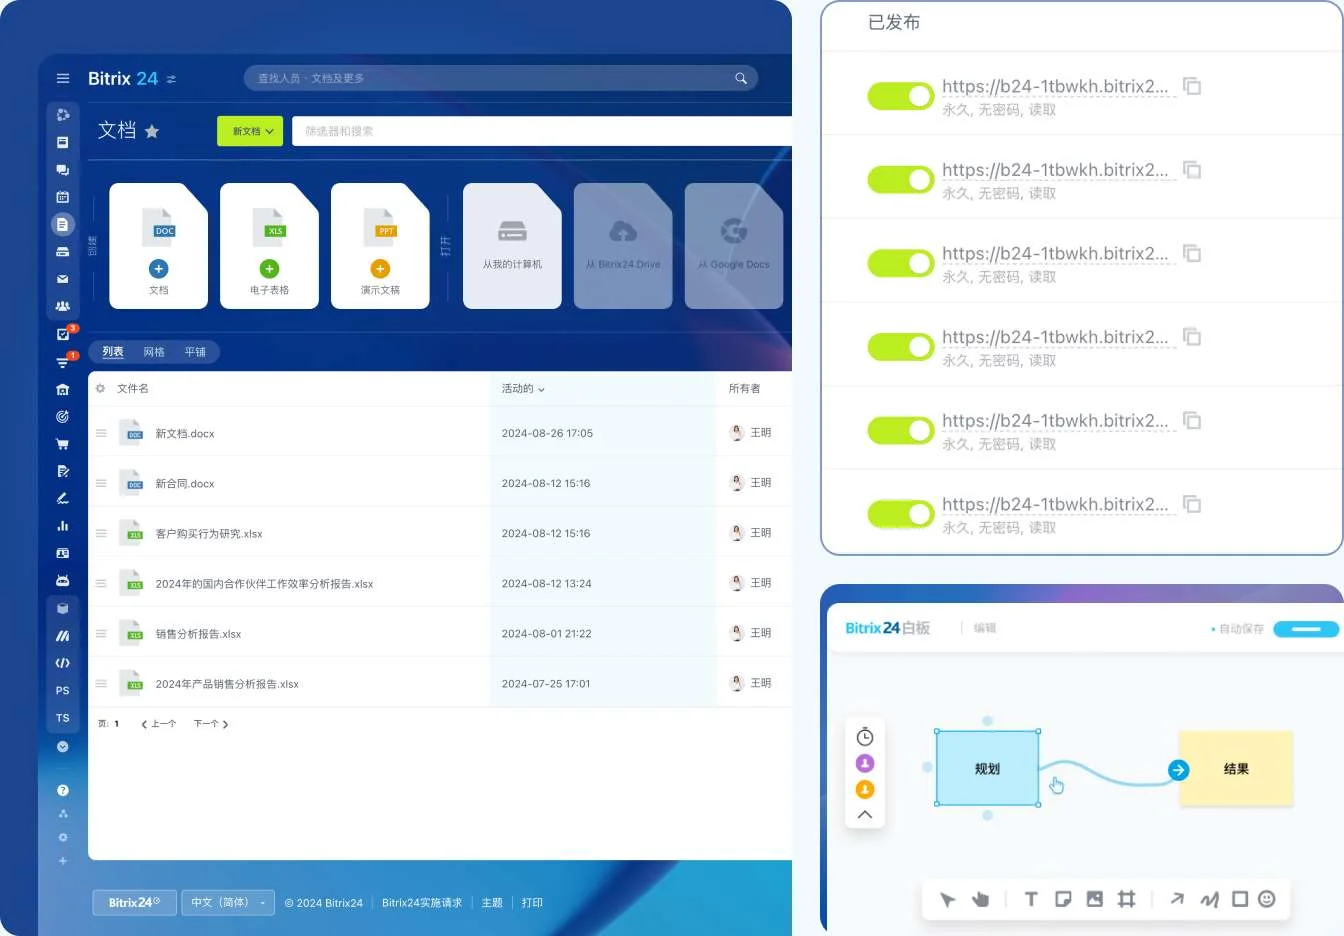Disable the fourth published link toggle
This screenshot has height=936, width=1344.
(x=901, y=347)
